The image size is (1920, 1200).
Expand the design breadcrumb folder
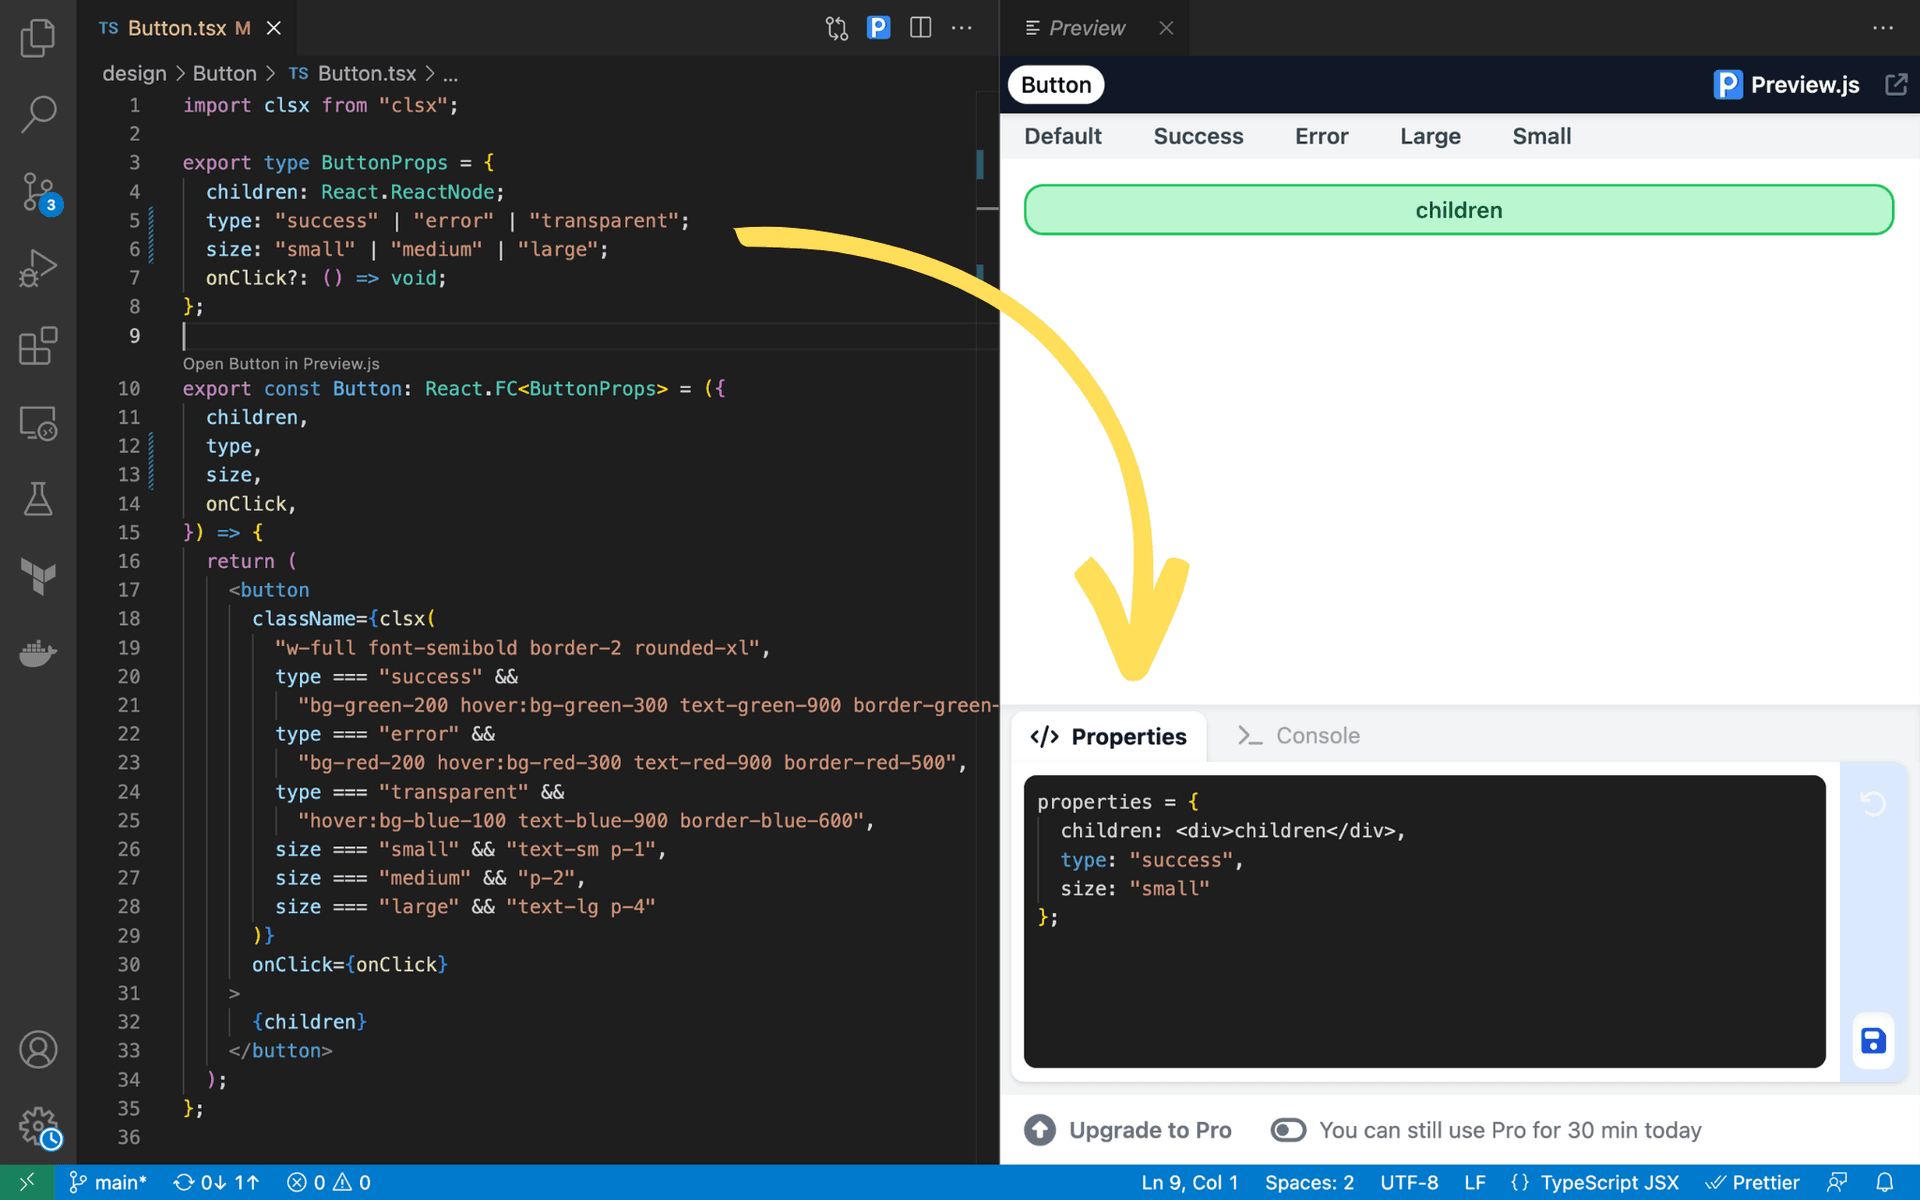[x=135, y=73]
